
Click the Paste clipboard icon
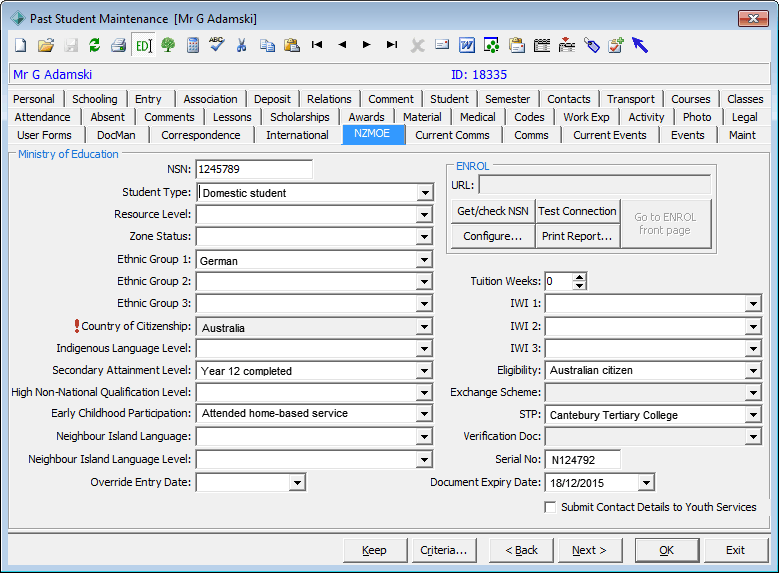[x=292, y=45]
